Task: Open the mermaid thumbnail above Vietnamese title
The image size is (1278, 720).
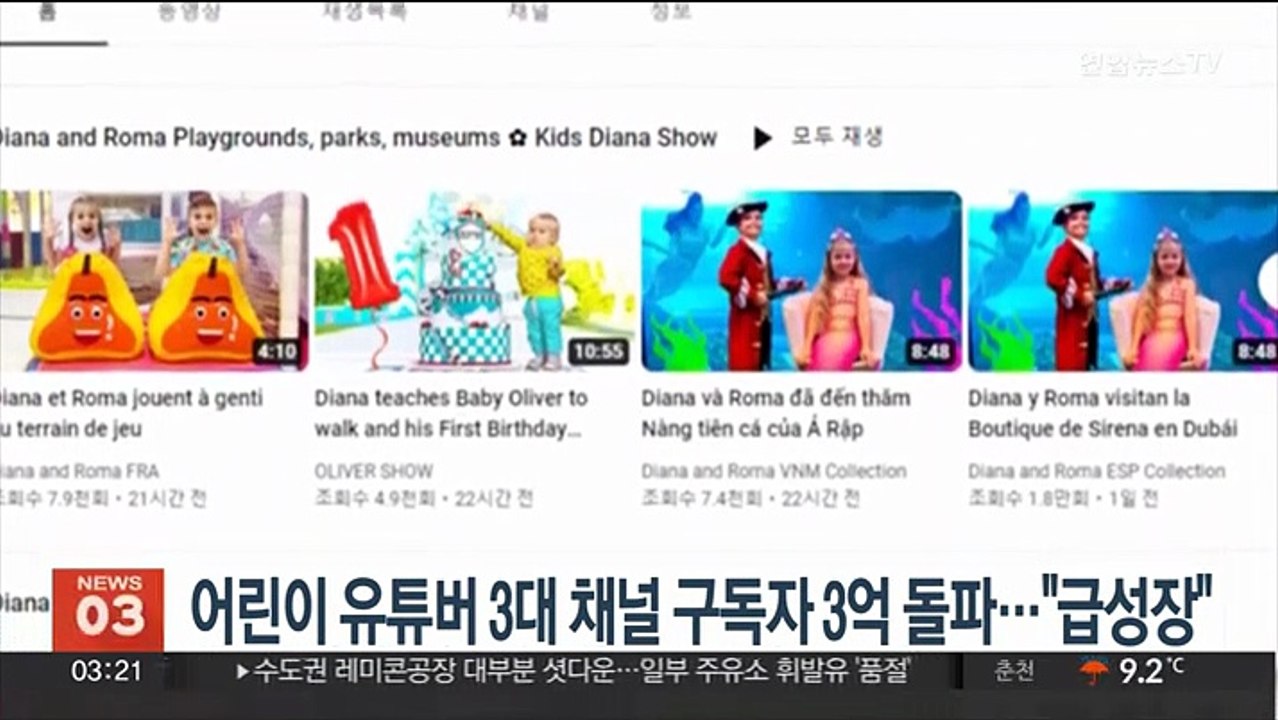Action: [x=801, y=281]
